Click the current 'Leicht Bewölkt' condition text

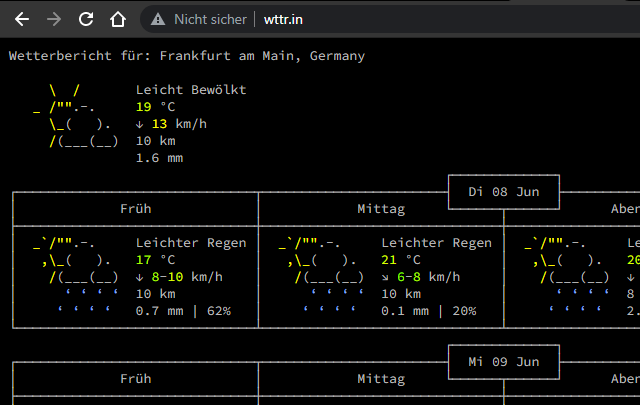click(x=191, y=89)
